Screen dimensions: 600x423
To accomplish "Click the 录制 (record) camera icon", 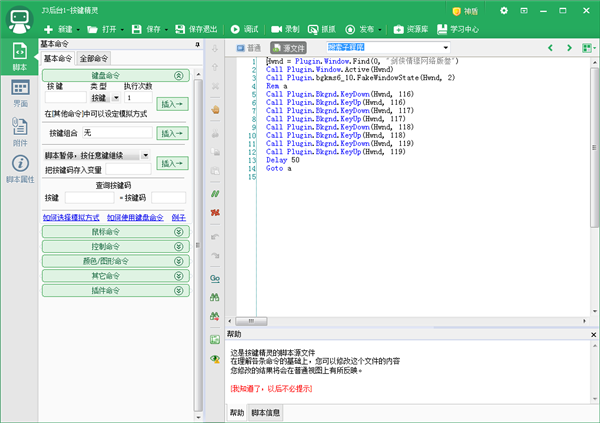I will 276,30.
